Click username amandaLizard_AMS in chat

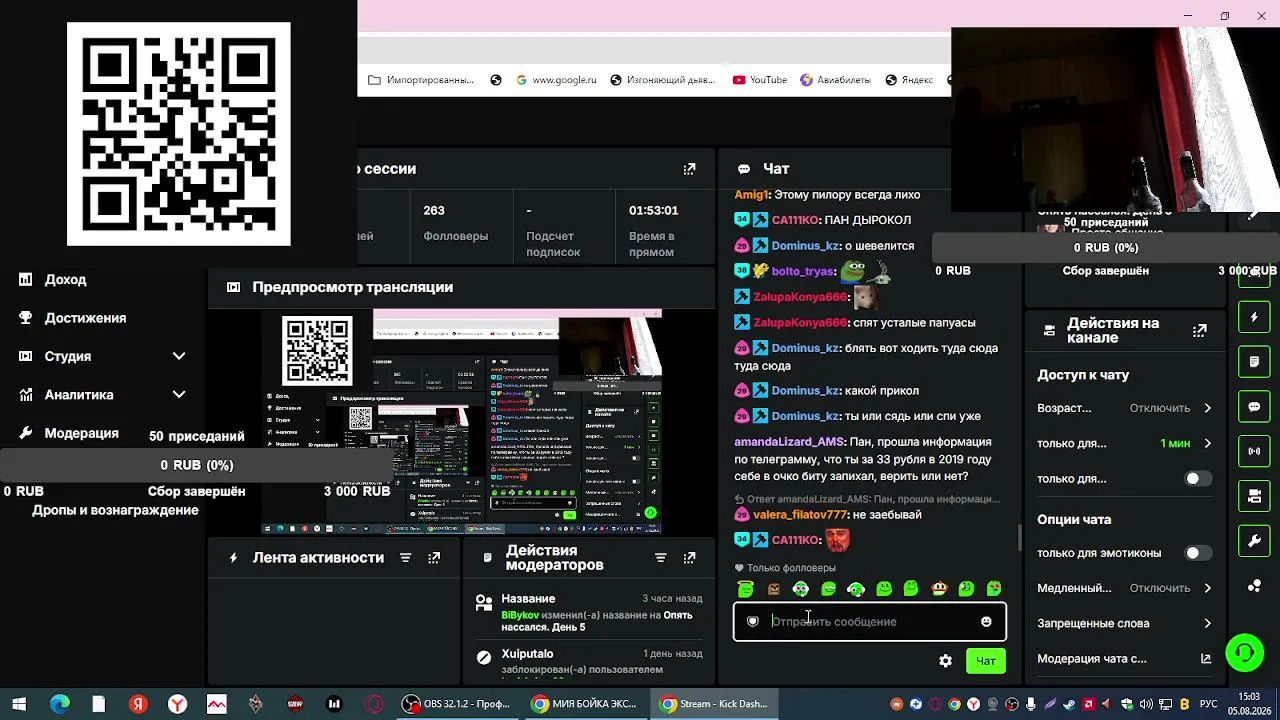[x=789, y=442]
